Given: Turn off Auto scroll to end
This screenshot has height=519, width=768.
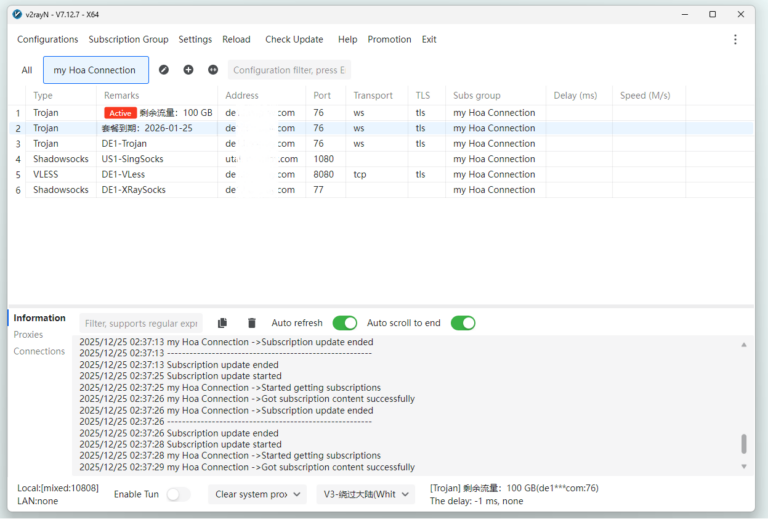Looking at the screenshot, I should pos(462,323).
